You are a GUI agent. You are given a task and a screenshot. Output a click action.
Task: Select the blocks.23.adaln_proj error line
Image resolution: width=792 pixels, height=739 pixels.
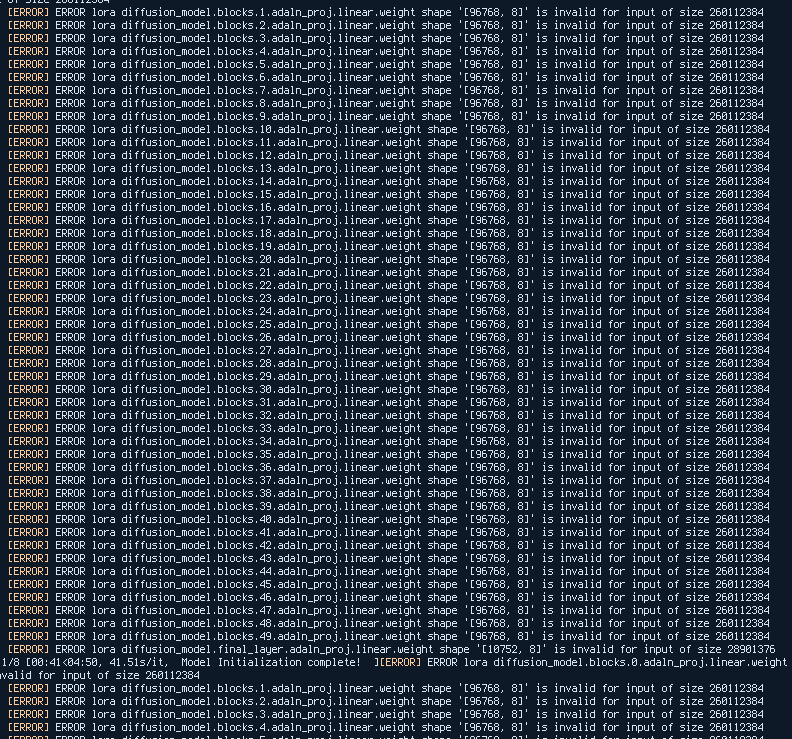click(388, 299)
